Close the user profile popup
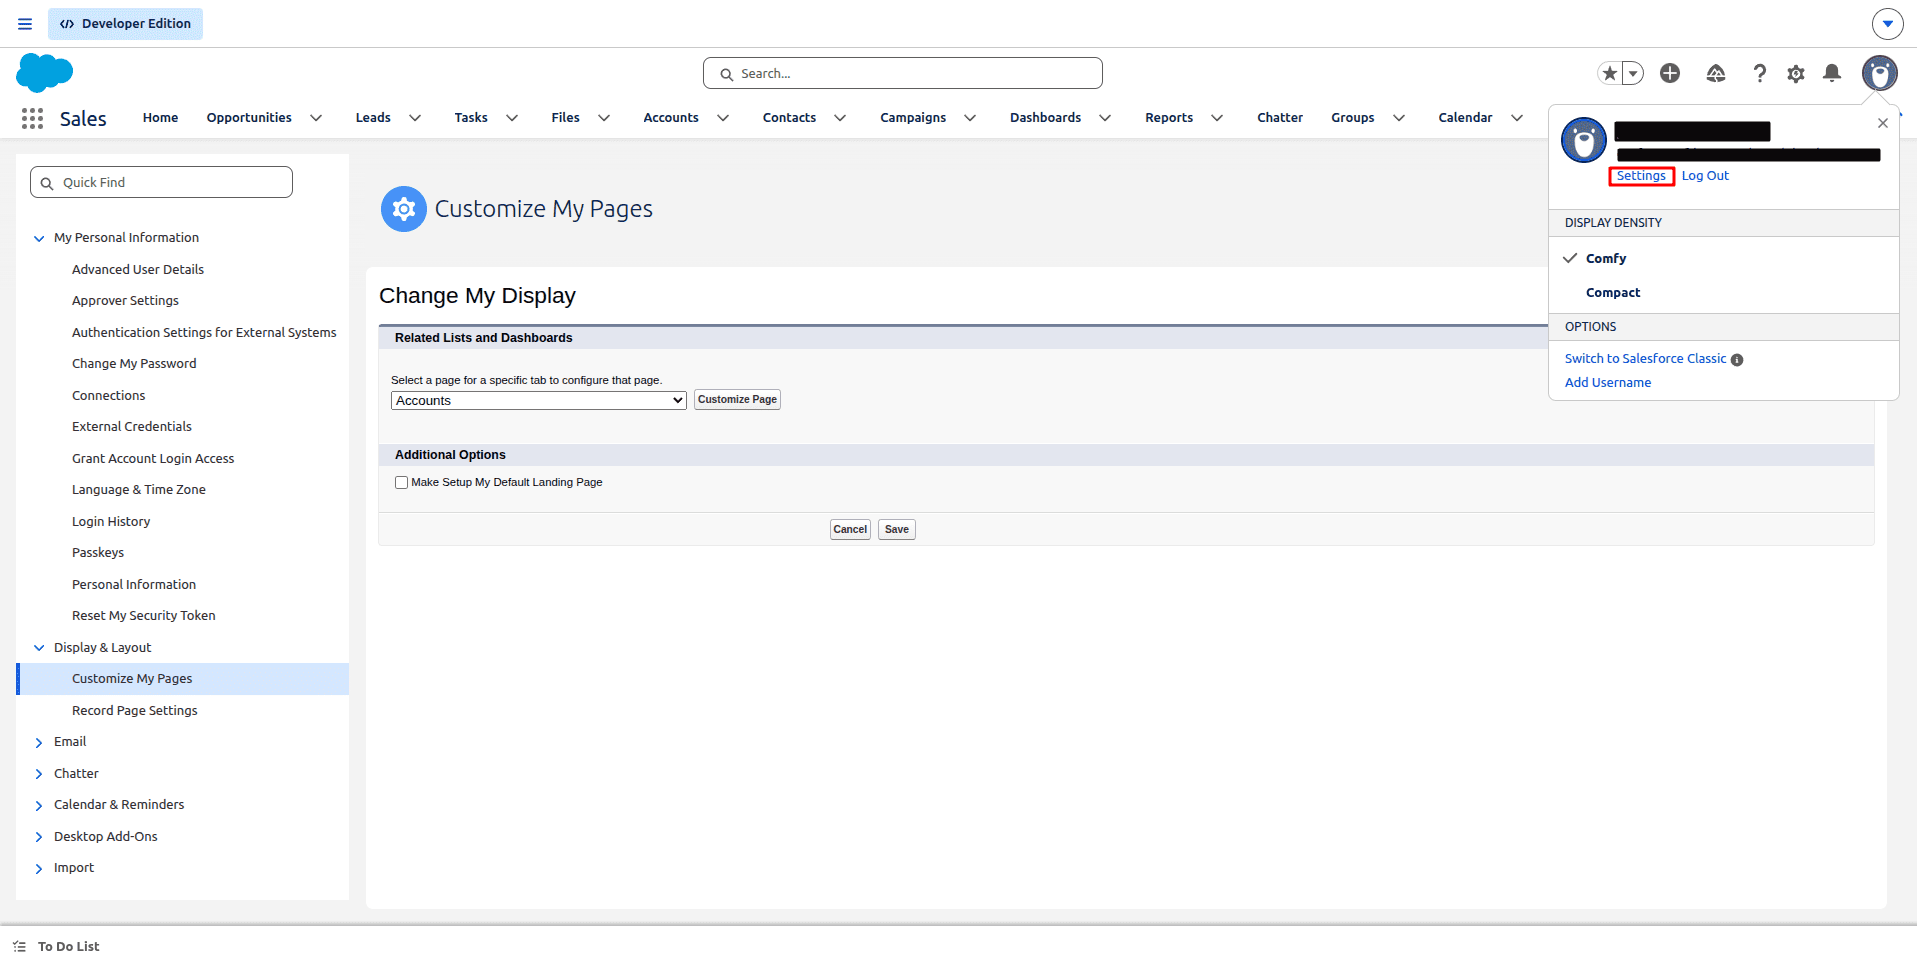1917x965 pixels. tap(1883, 123)
